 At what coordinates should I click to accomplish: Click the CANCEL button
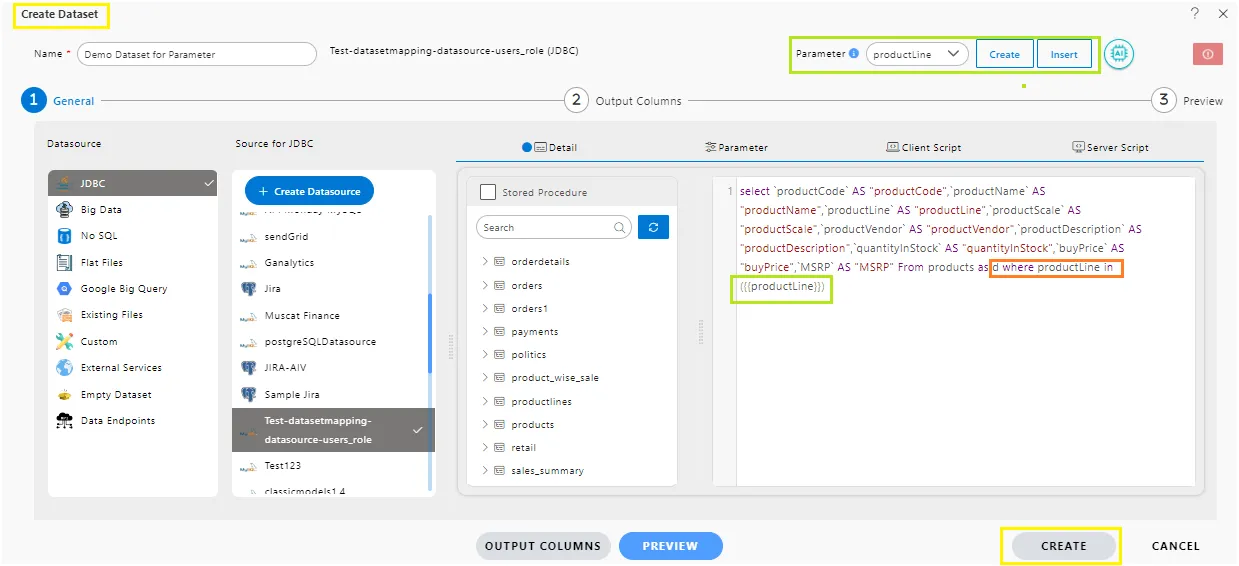pos(1175,546)
